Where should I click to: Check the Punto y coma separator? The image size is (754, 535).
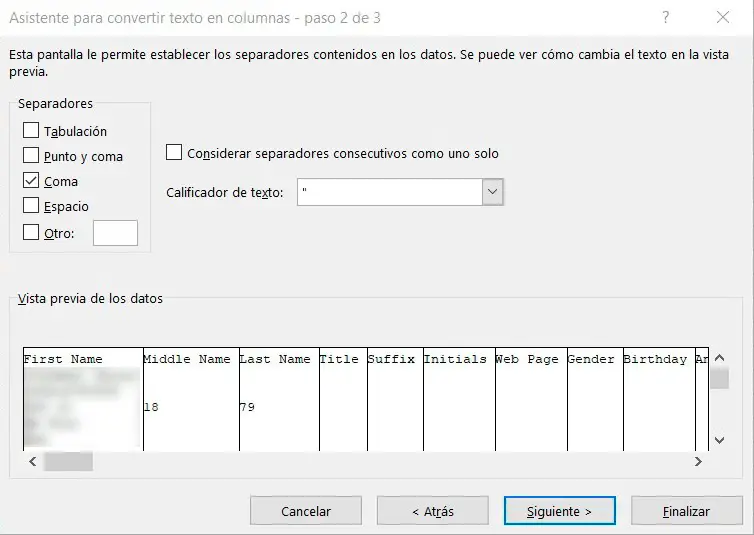click(x=31, y=156)
